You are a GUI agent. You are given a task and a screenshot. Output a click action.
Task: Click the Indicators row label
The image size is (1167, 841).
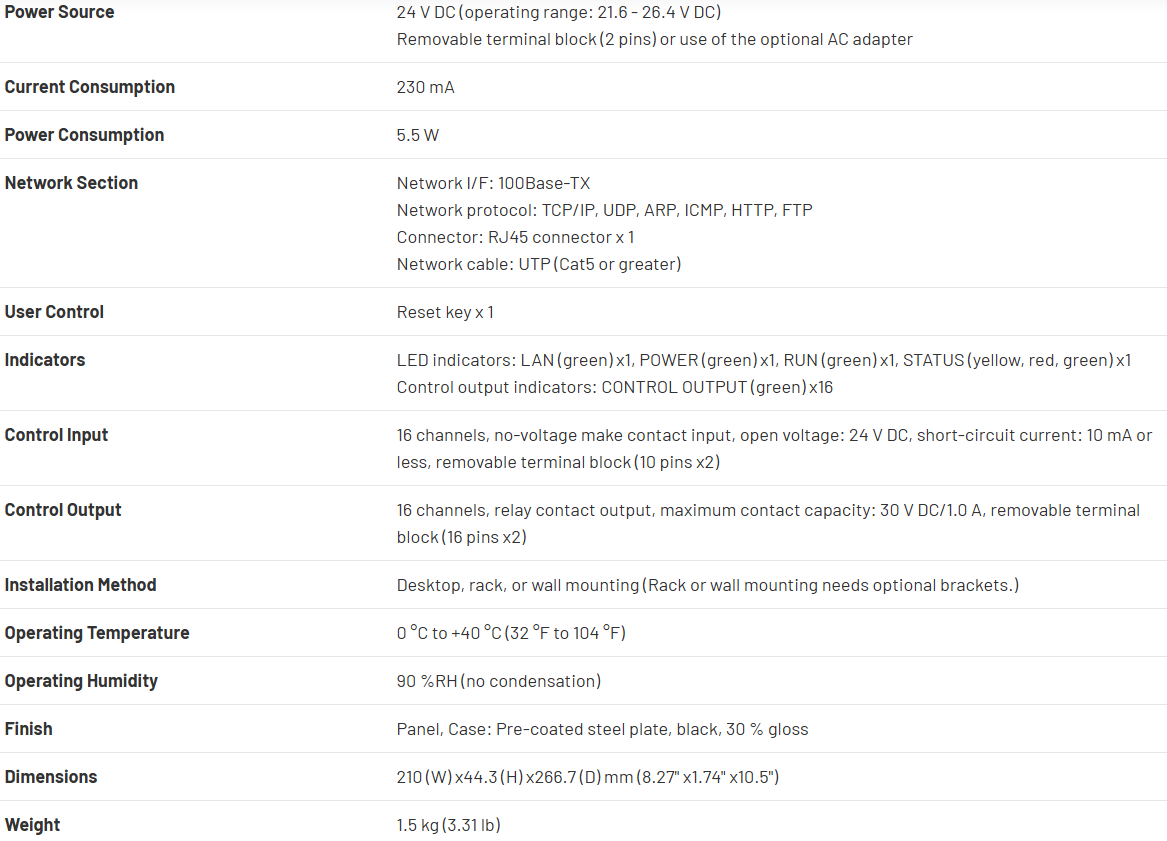click(x=45, y=360)
